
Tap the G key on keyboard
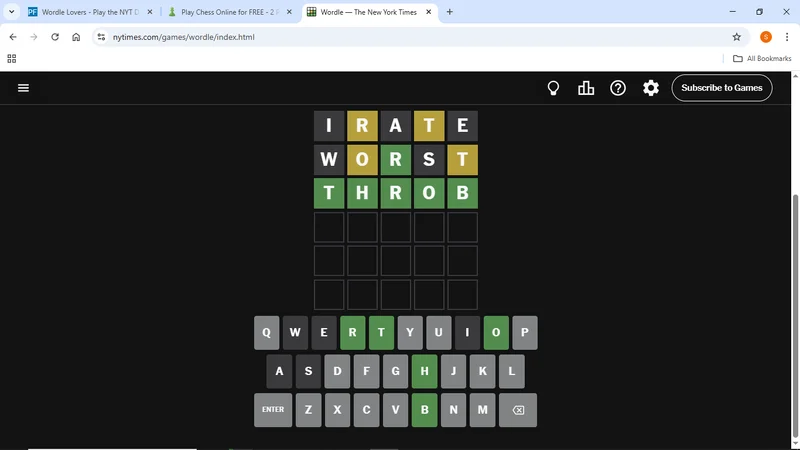(395, 371)
